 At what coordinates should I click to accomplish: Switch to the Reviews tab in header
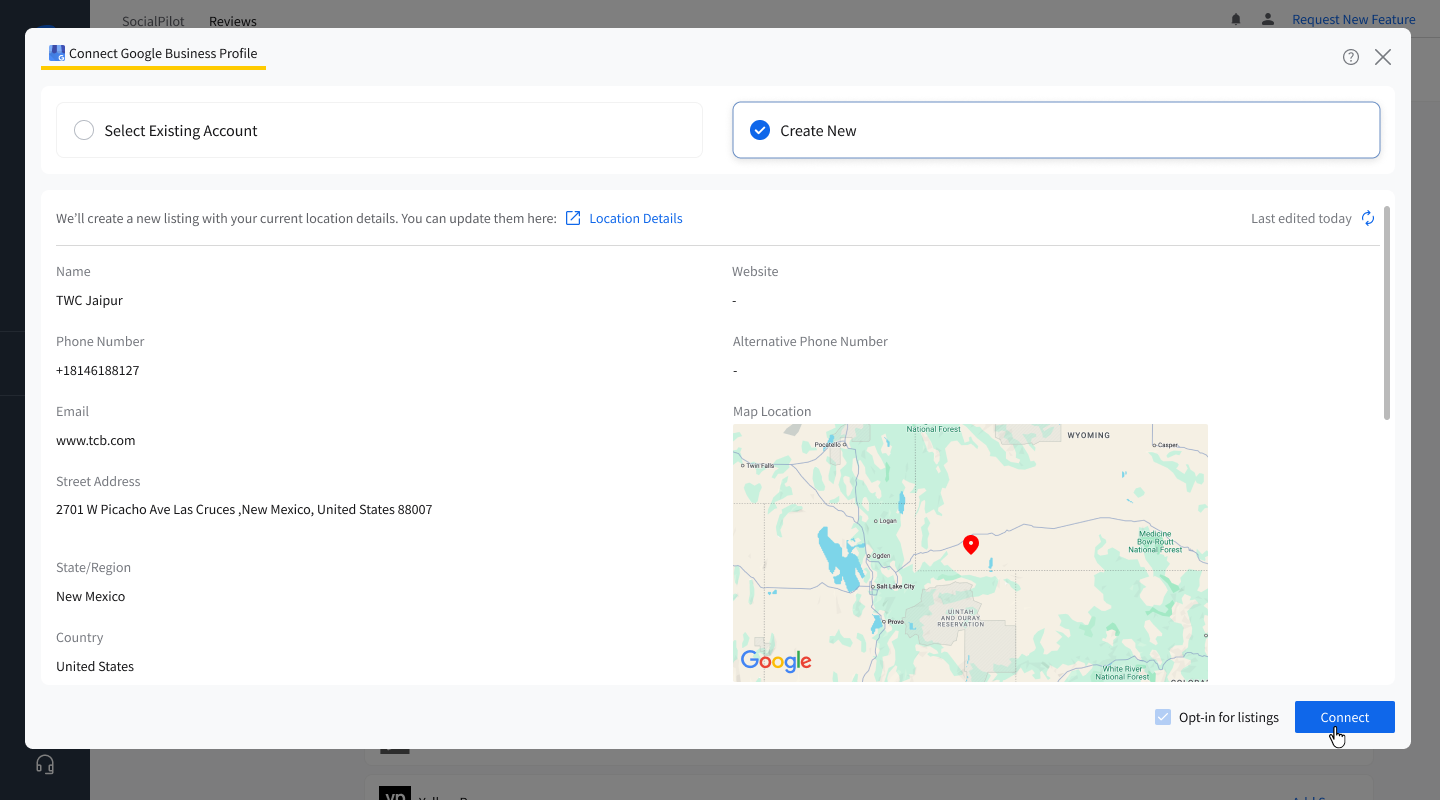click(233, 21)
